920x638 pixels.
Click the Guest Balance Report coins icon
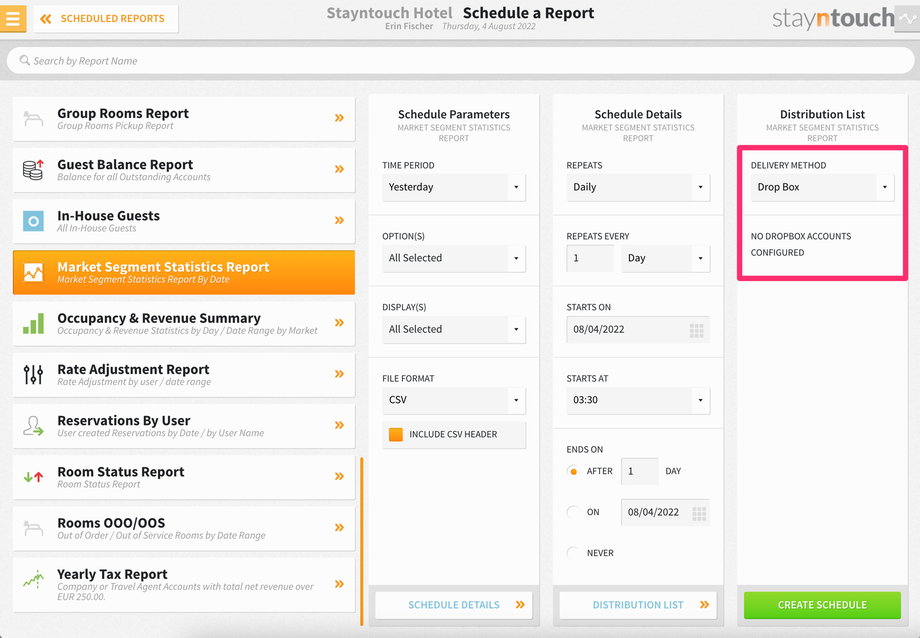pos(33,170)
